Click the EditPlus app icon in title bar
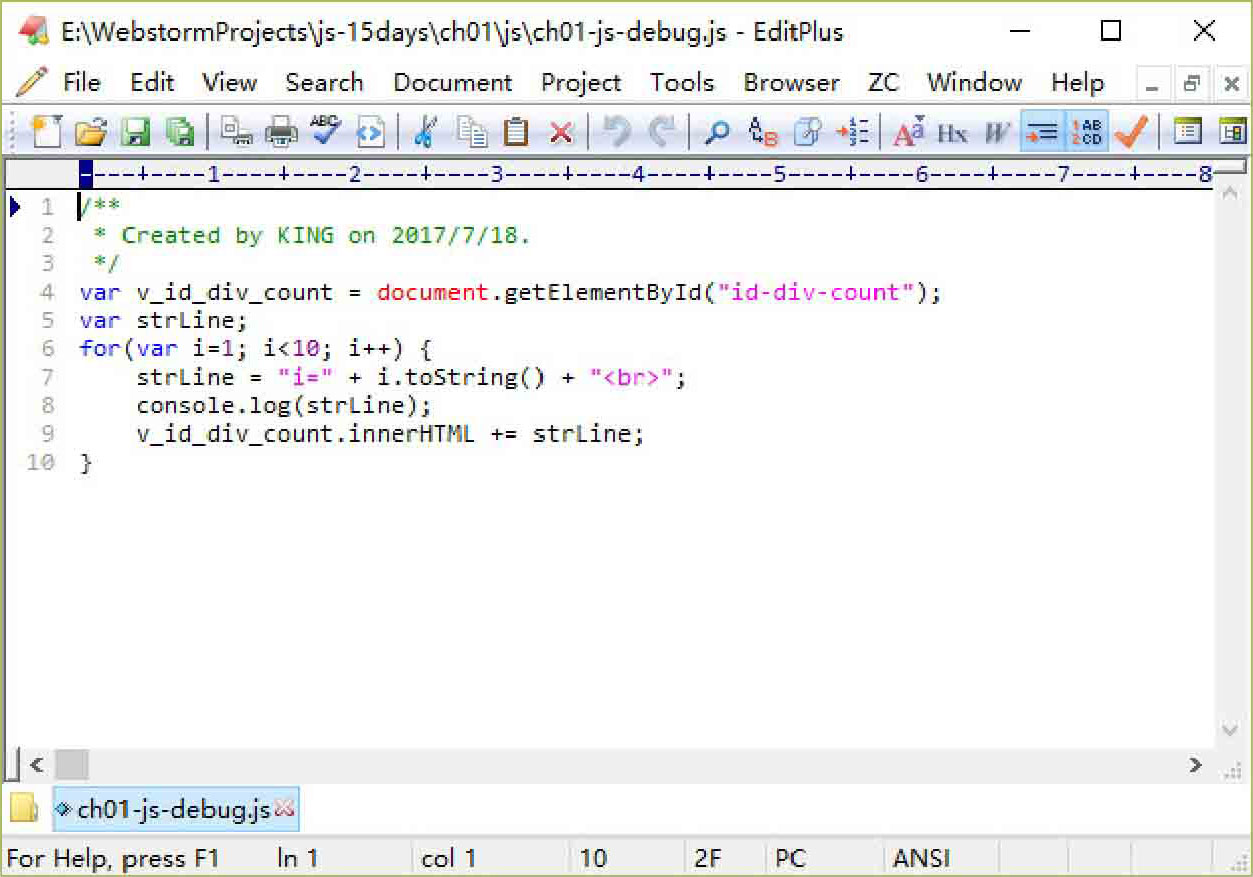The height and width of the screenshot is (877, 1253). [x=34, y=31]
